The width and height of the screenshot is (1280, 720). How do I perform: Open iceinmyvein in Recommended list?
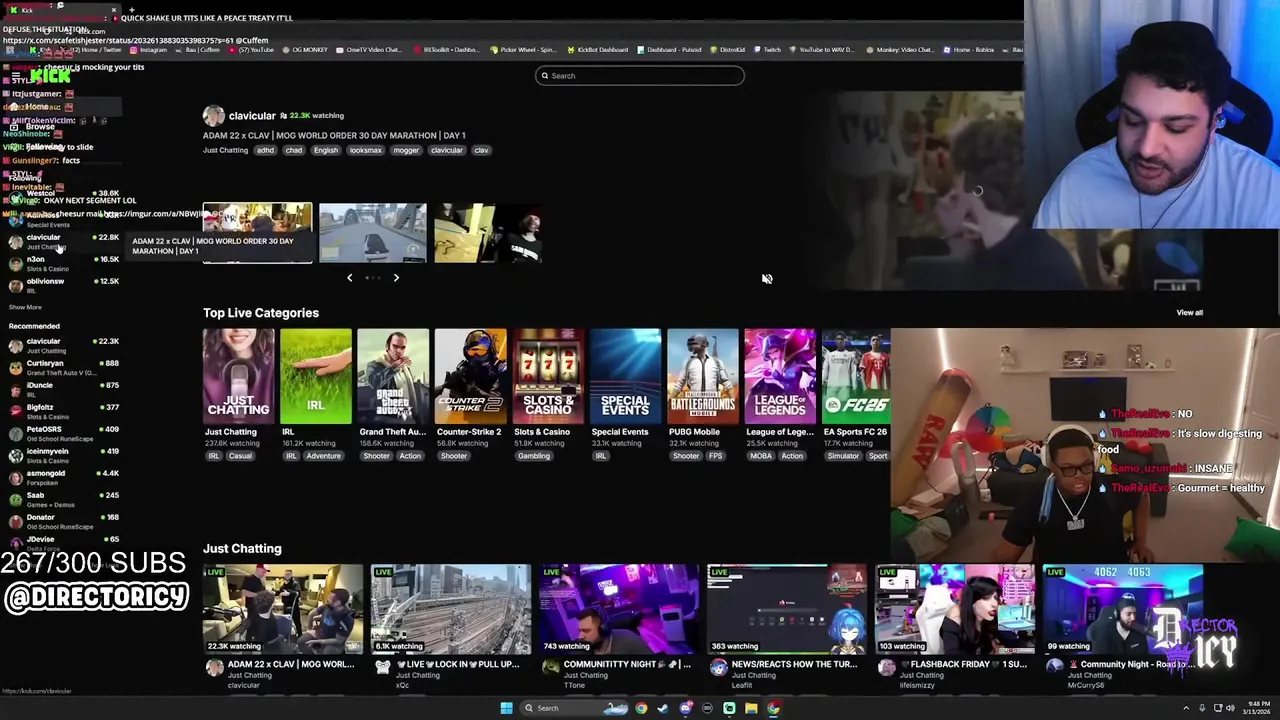point(63,455)
